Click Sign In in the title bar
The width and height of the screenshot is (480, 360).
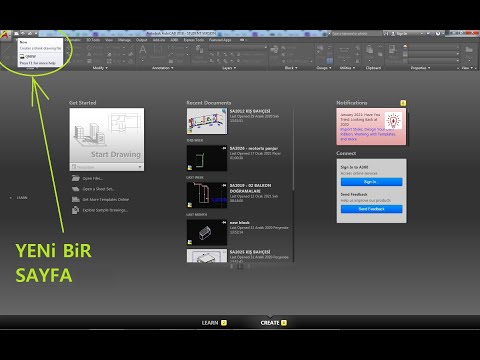tap(402, 34)
